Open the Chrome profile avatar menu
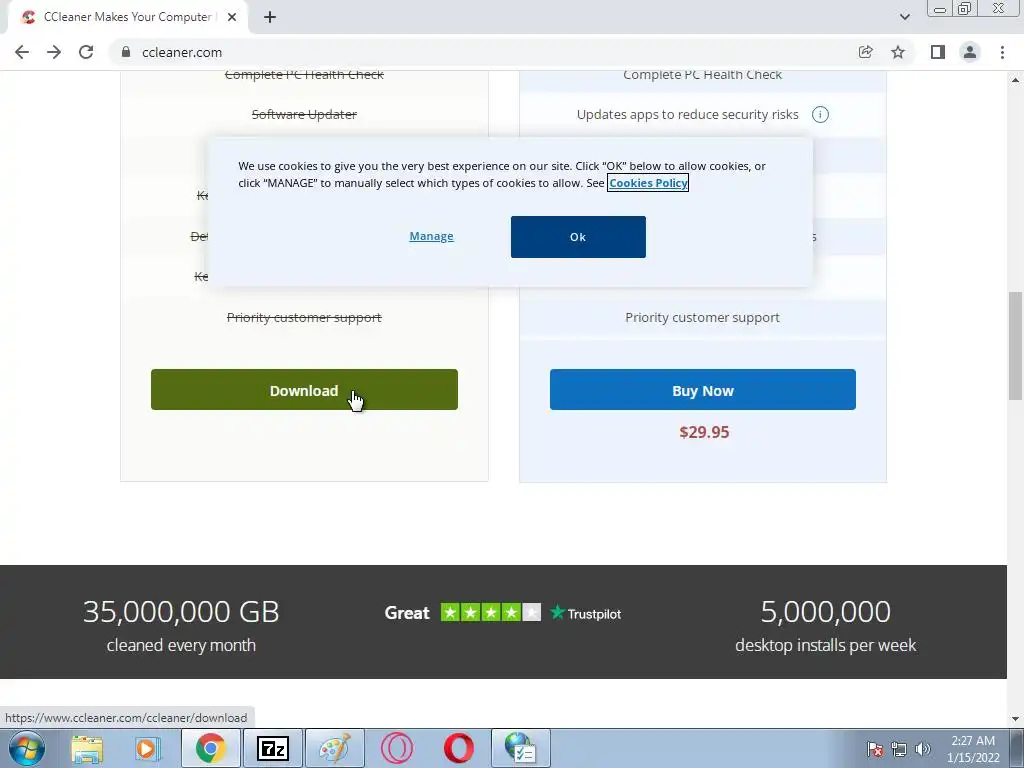 [970, 52]
